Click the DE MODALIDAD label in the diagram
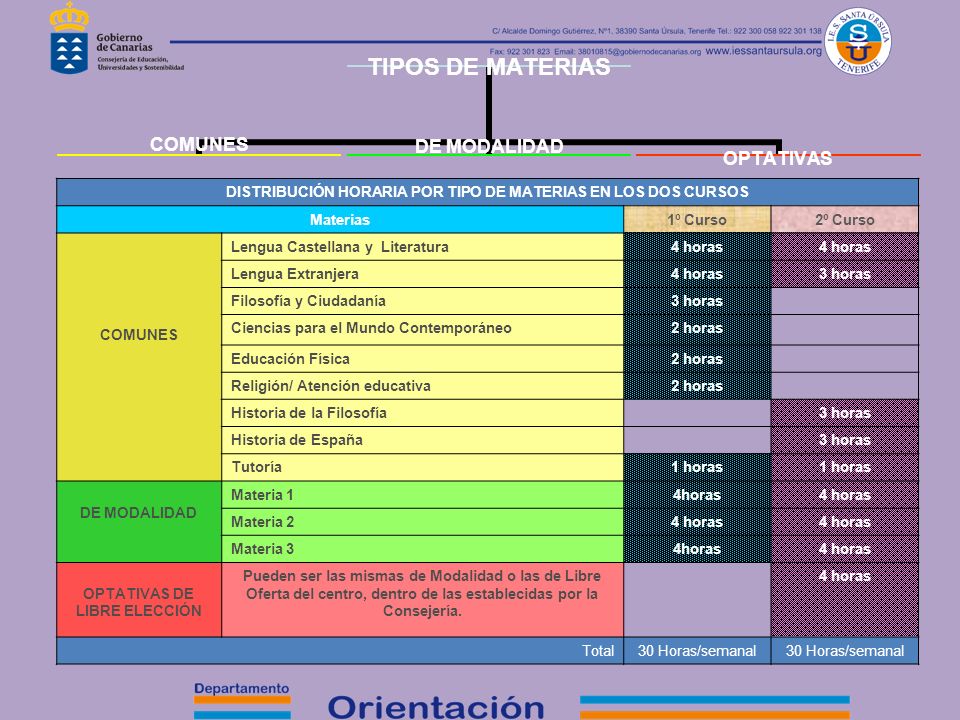Viewport: 960px width, 720px height. coord(489,146)
